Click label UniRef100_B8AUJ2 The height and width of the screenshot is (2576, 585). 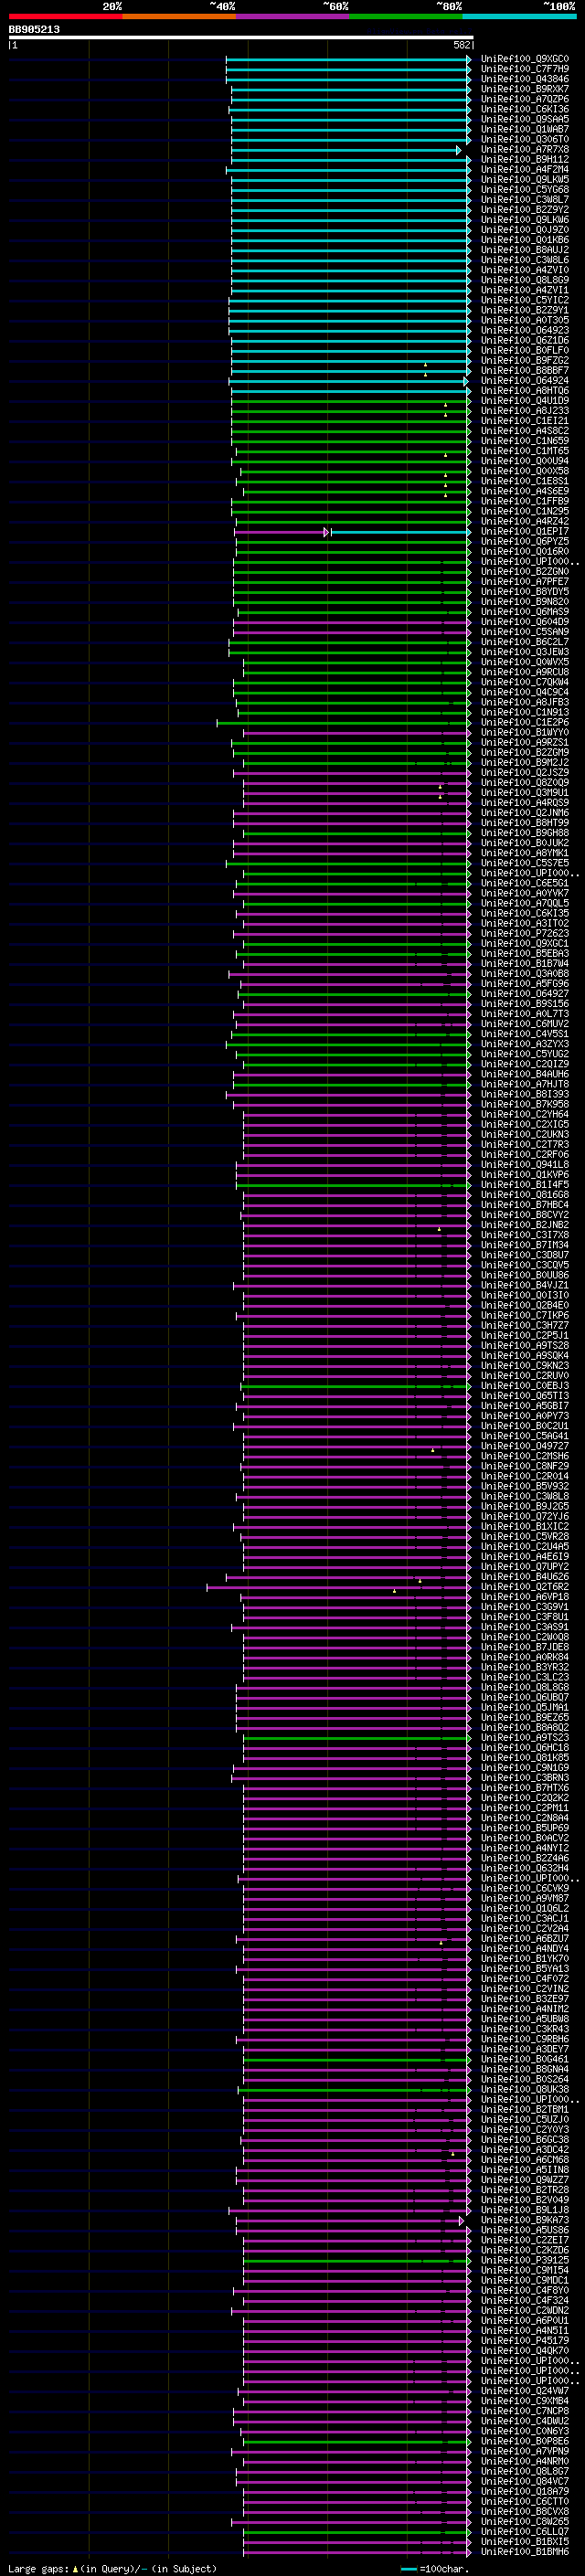[525, 250]
